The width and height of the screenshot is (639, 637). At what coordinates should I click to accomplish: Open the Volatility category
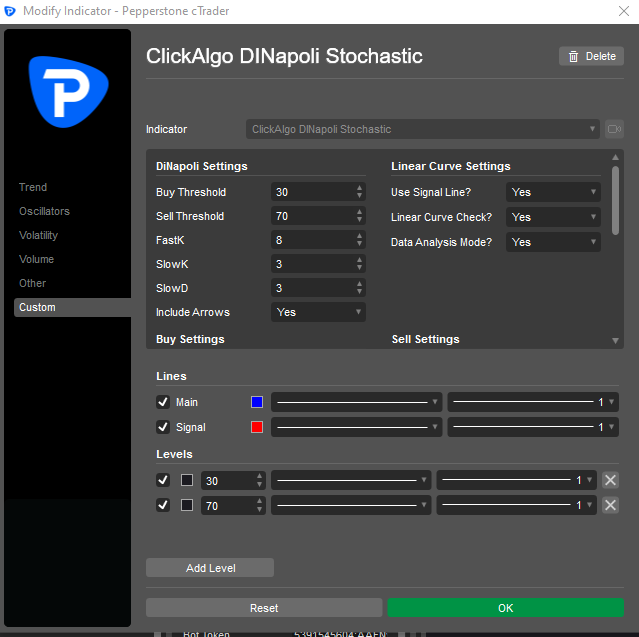click(x=38, y=235)
